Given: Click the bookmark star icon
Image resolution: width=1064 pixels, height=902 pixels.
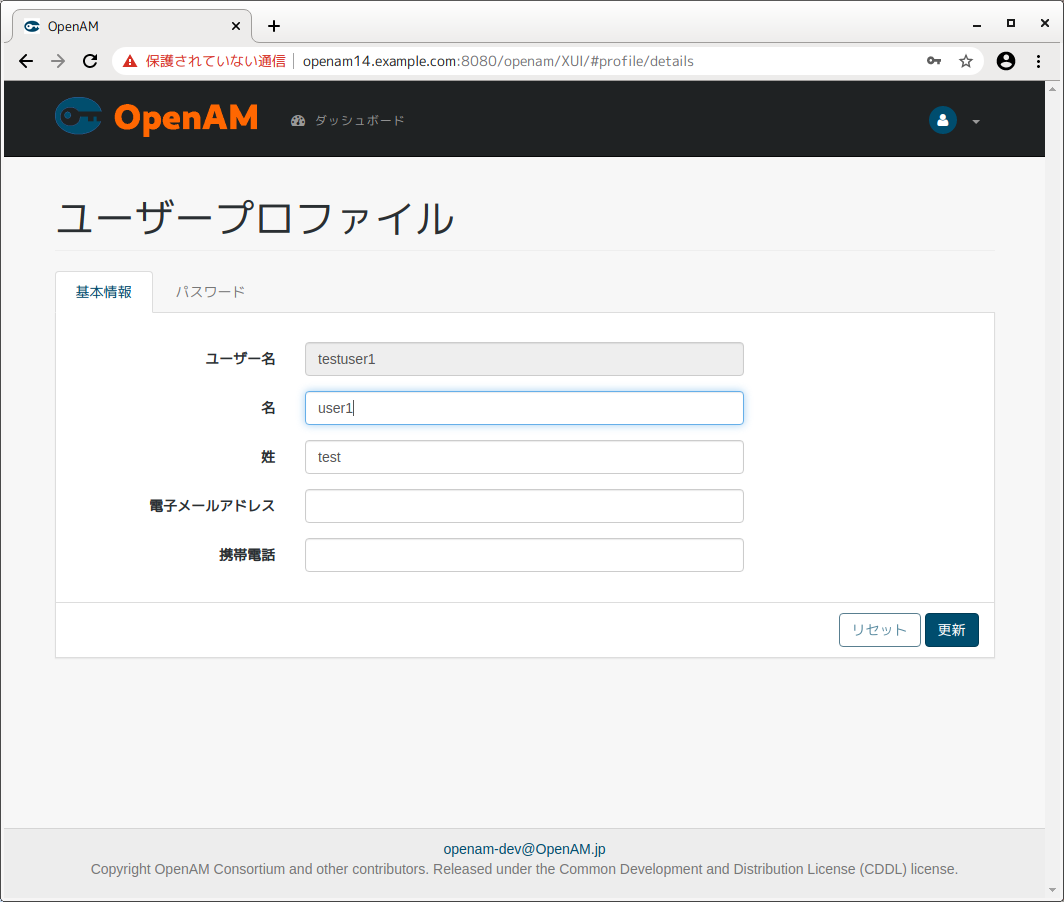Looking at the screenshot, I should coord(966,61).
